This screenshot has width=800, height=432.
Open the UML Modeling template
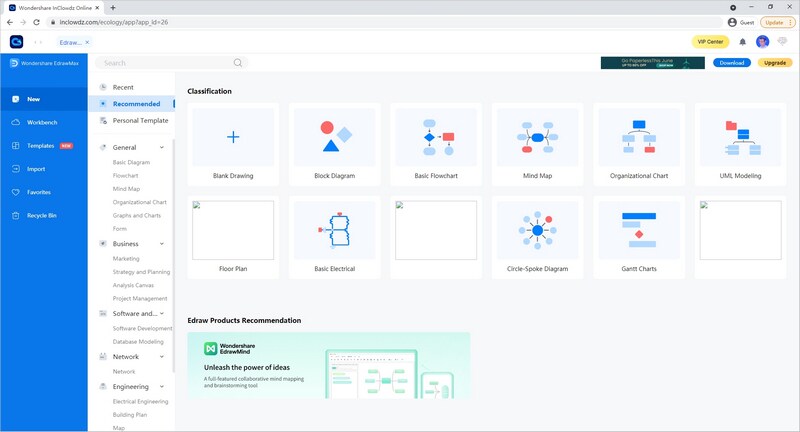(x=740, y=144)
